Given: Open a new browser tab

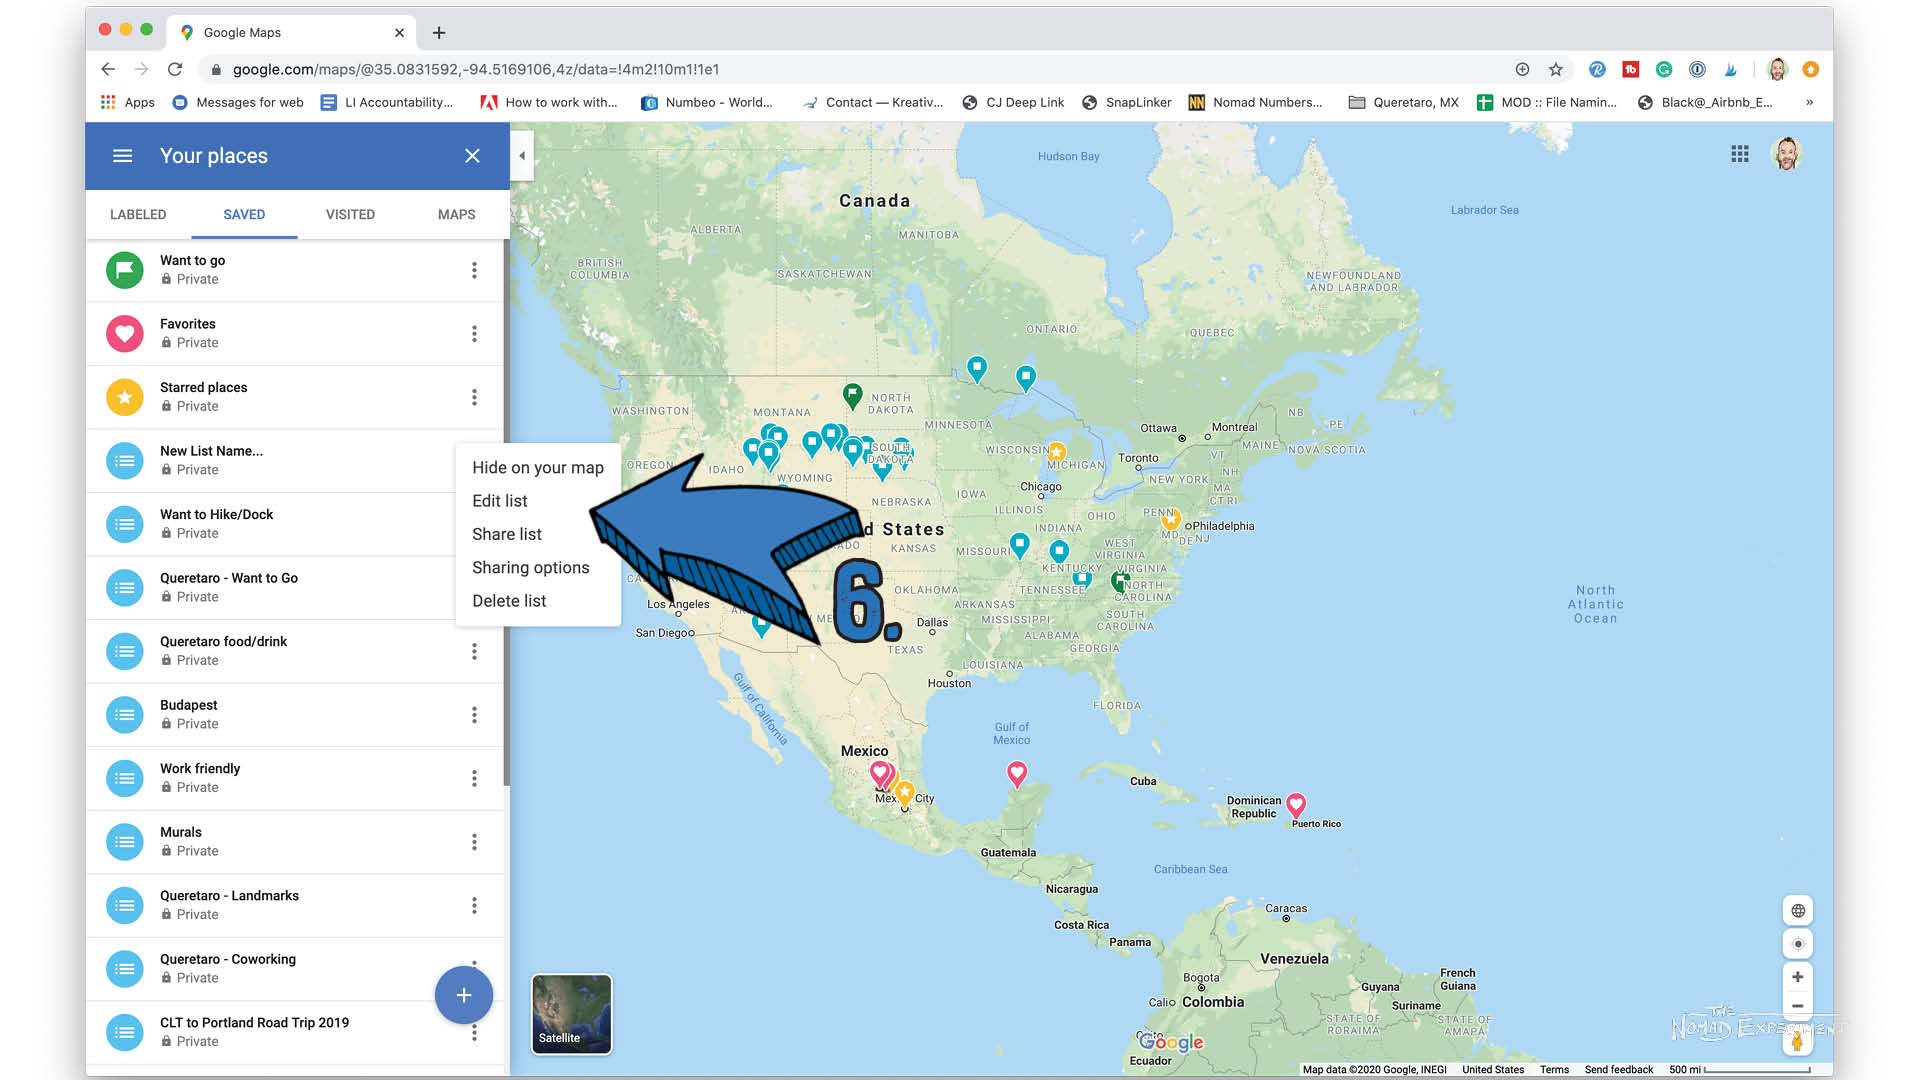Looking at the screenshot, I should coord(438,33).
